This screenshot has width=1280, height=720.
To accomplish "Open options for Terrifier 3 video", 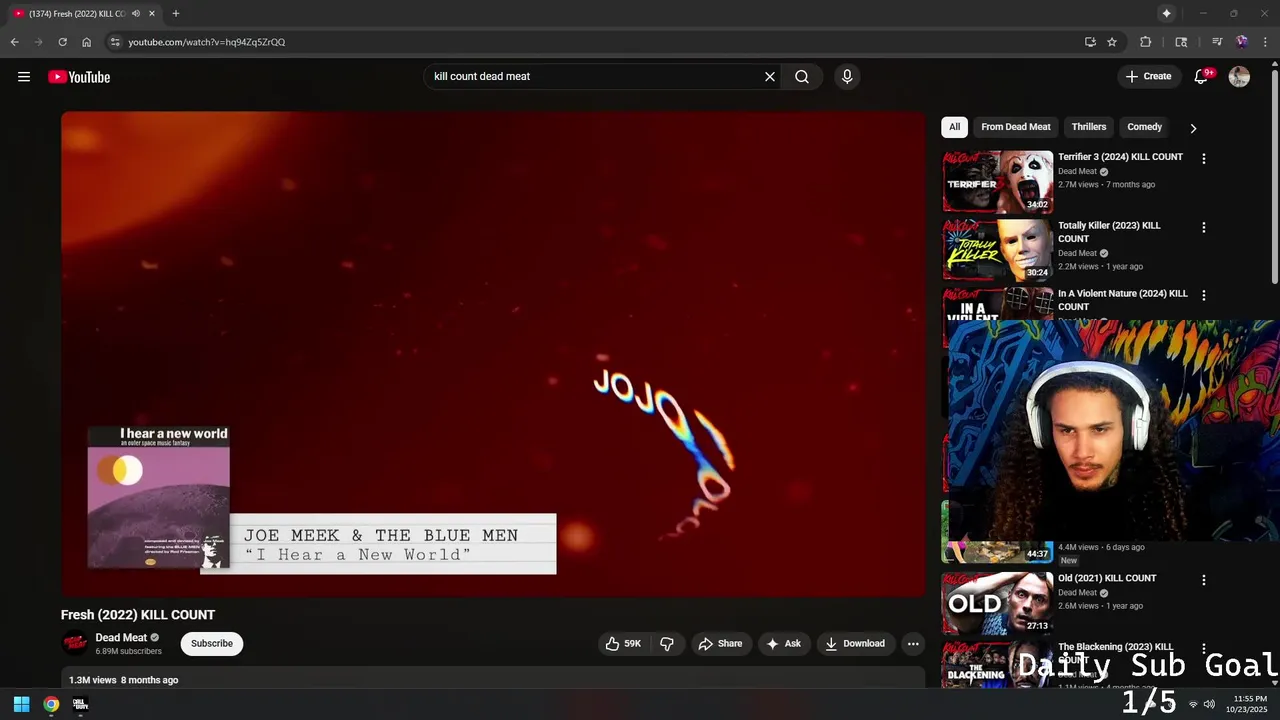I will pos(1204,159).
